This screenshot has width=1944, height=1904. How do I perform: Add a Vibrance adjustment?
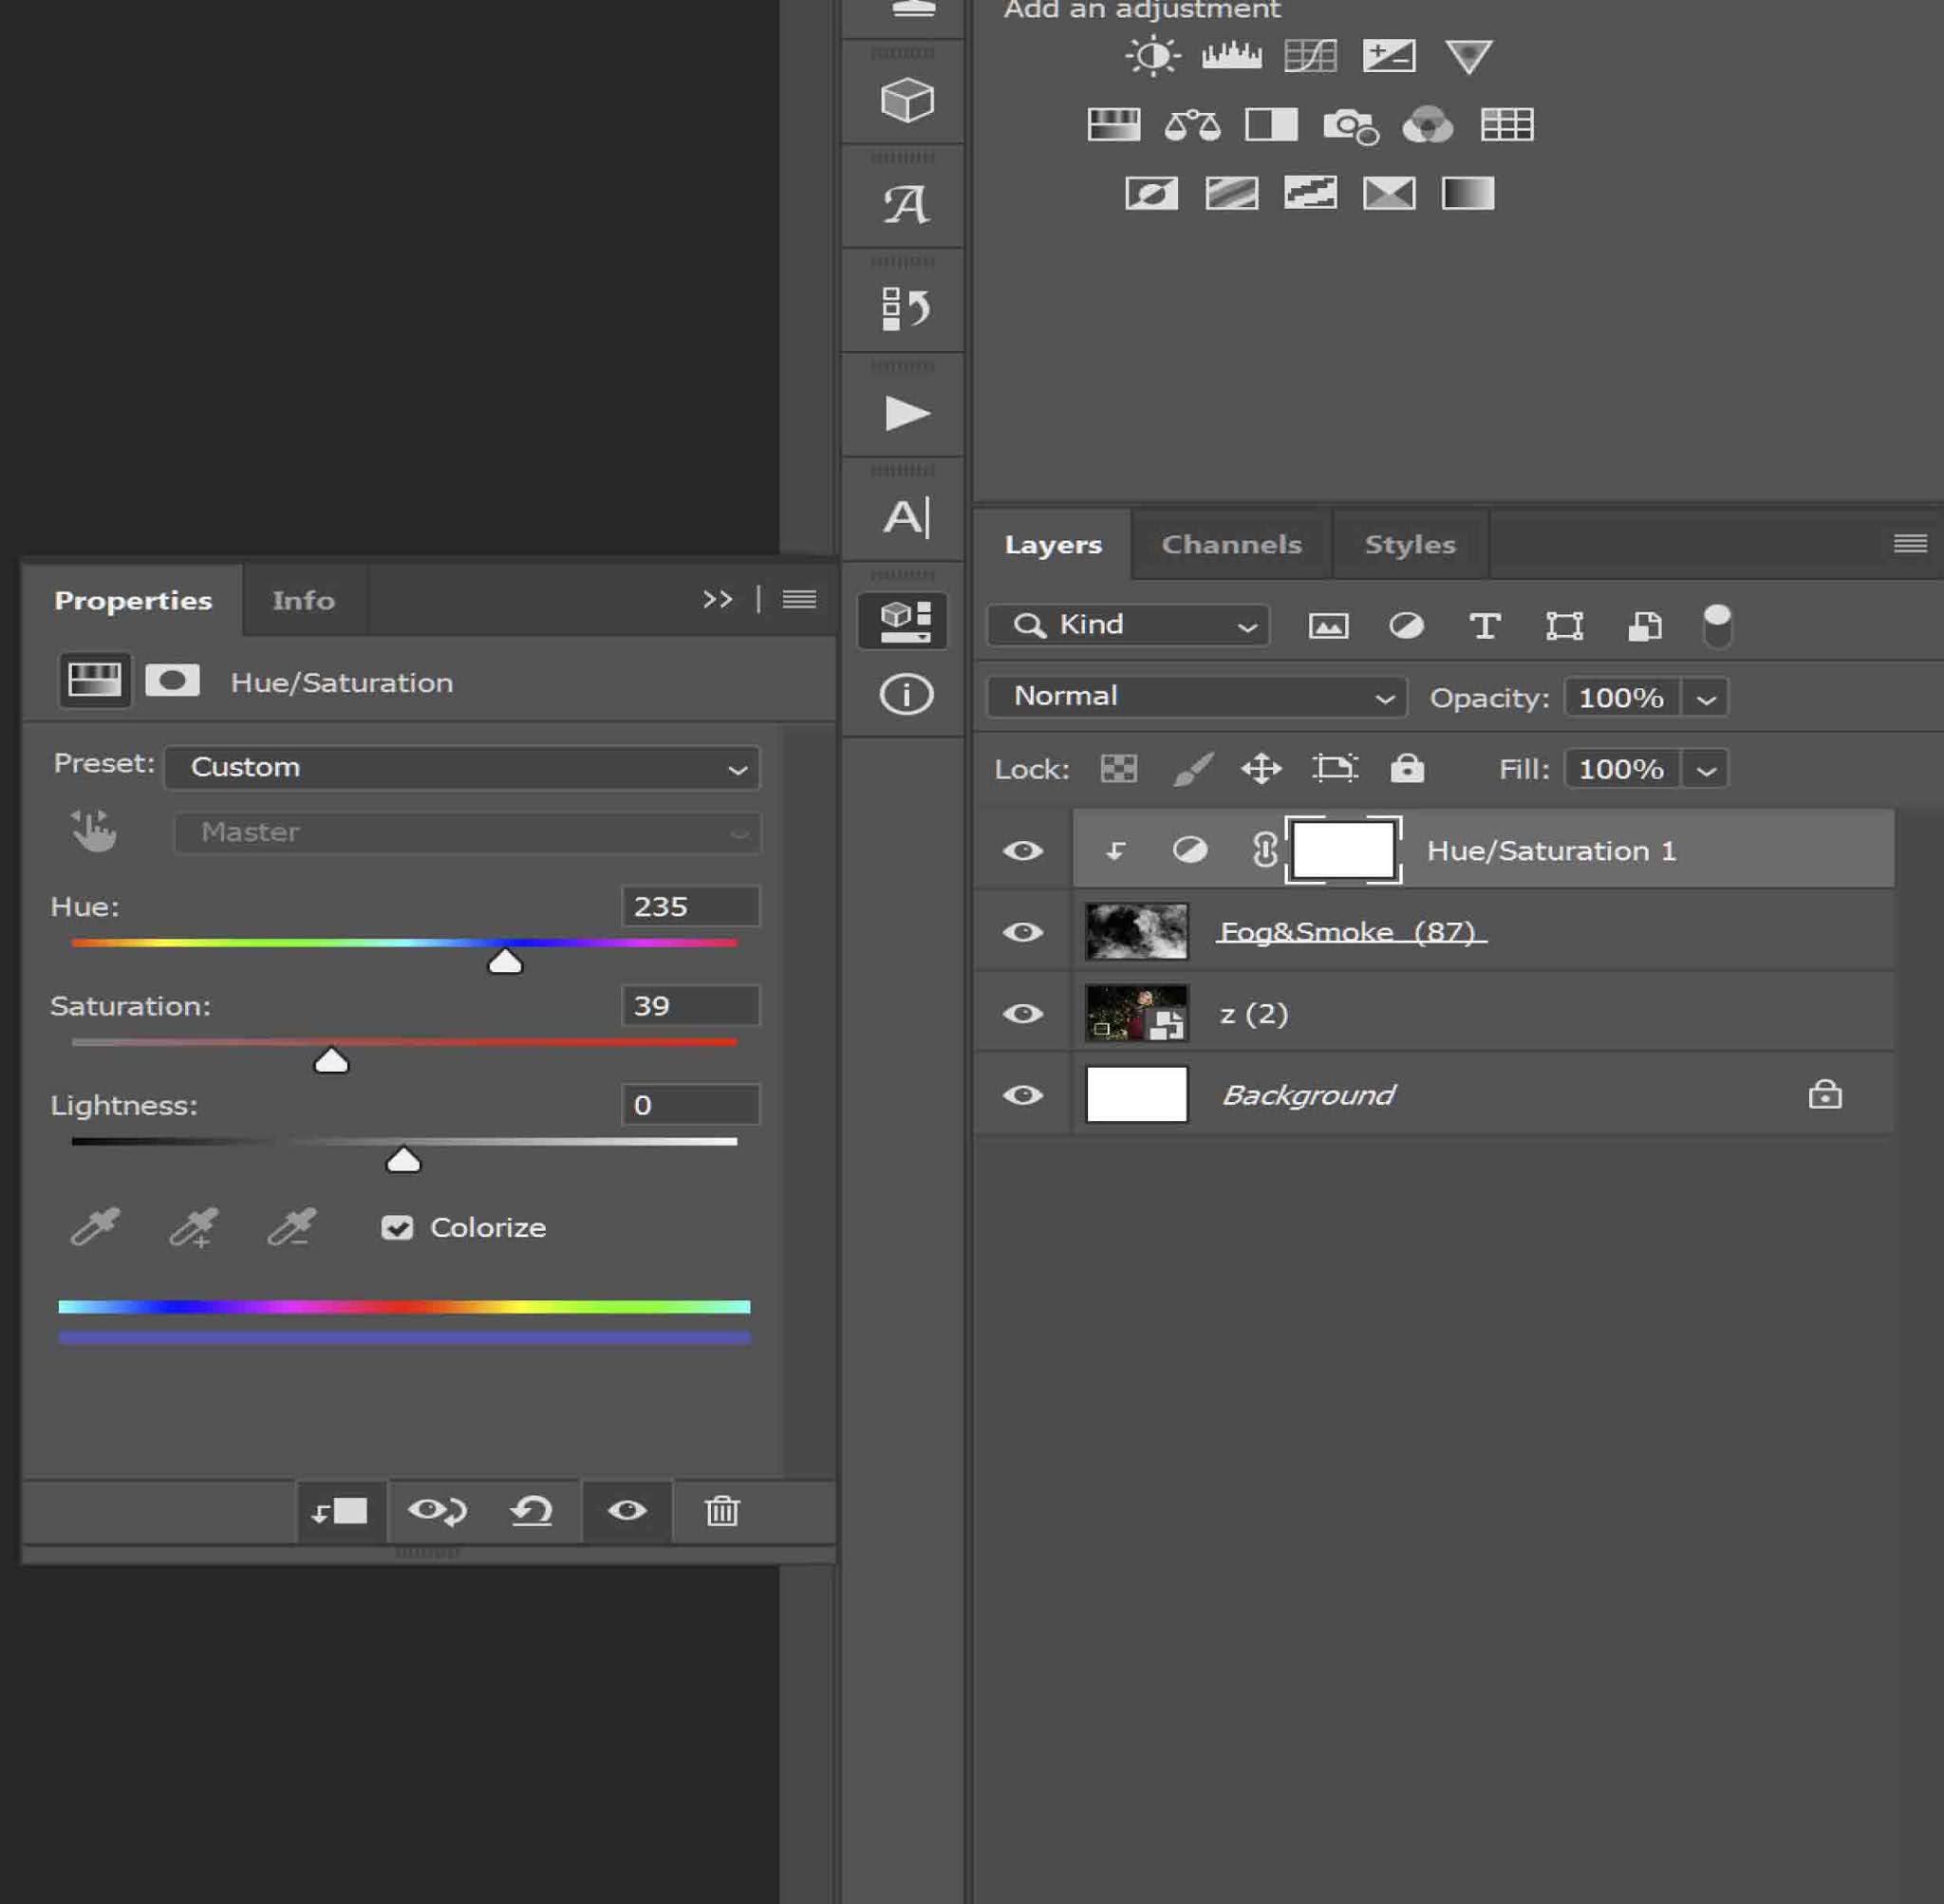tap(1468, 56)
